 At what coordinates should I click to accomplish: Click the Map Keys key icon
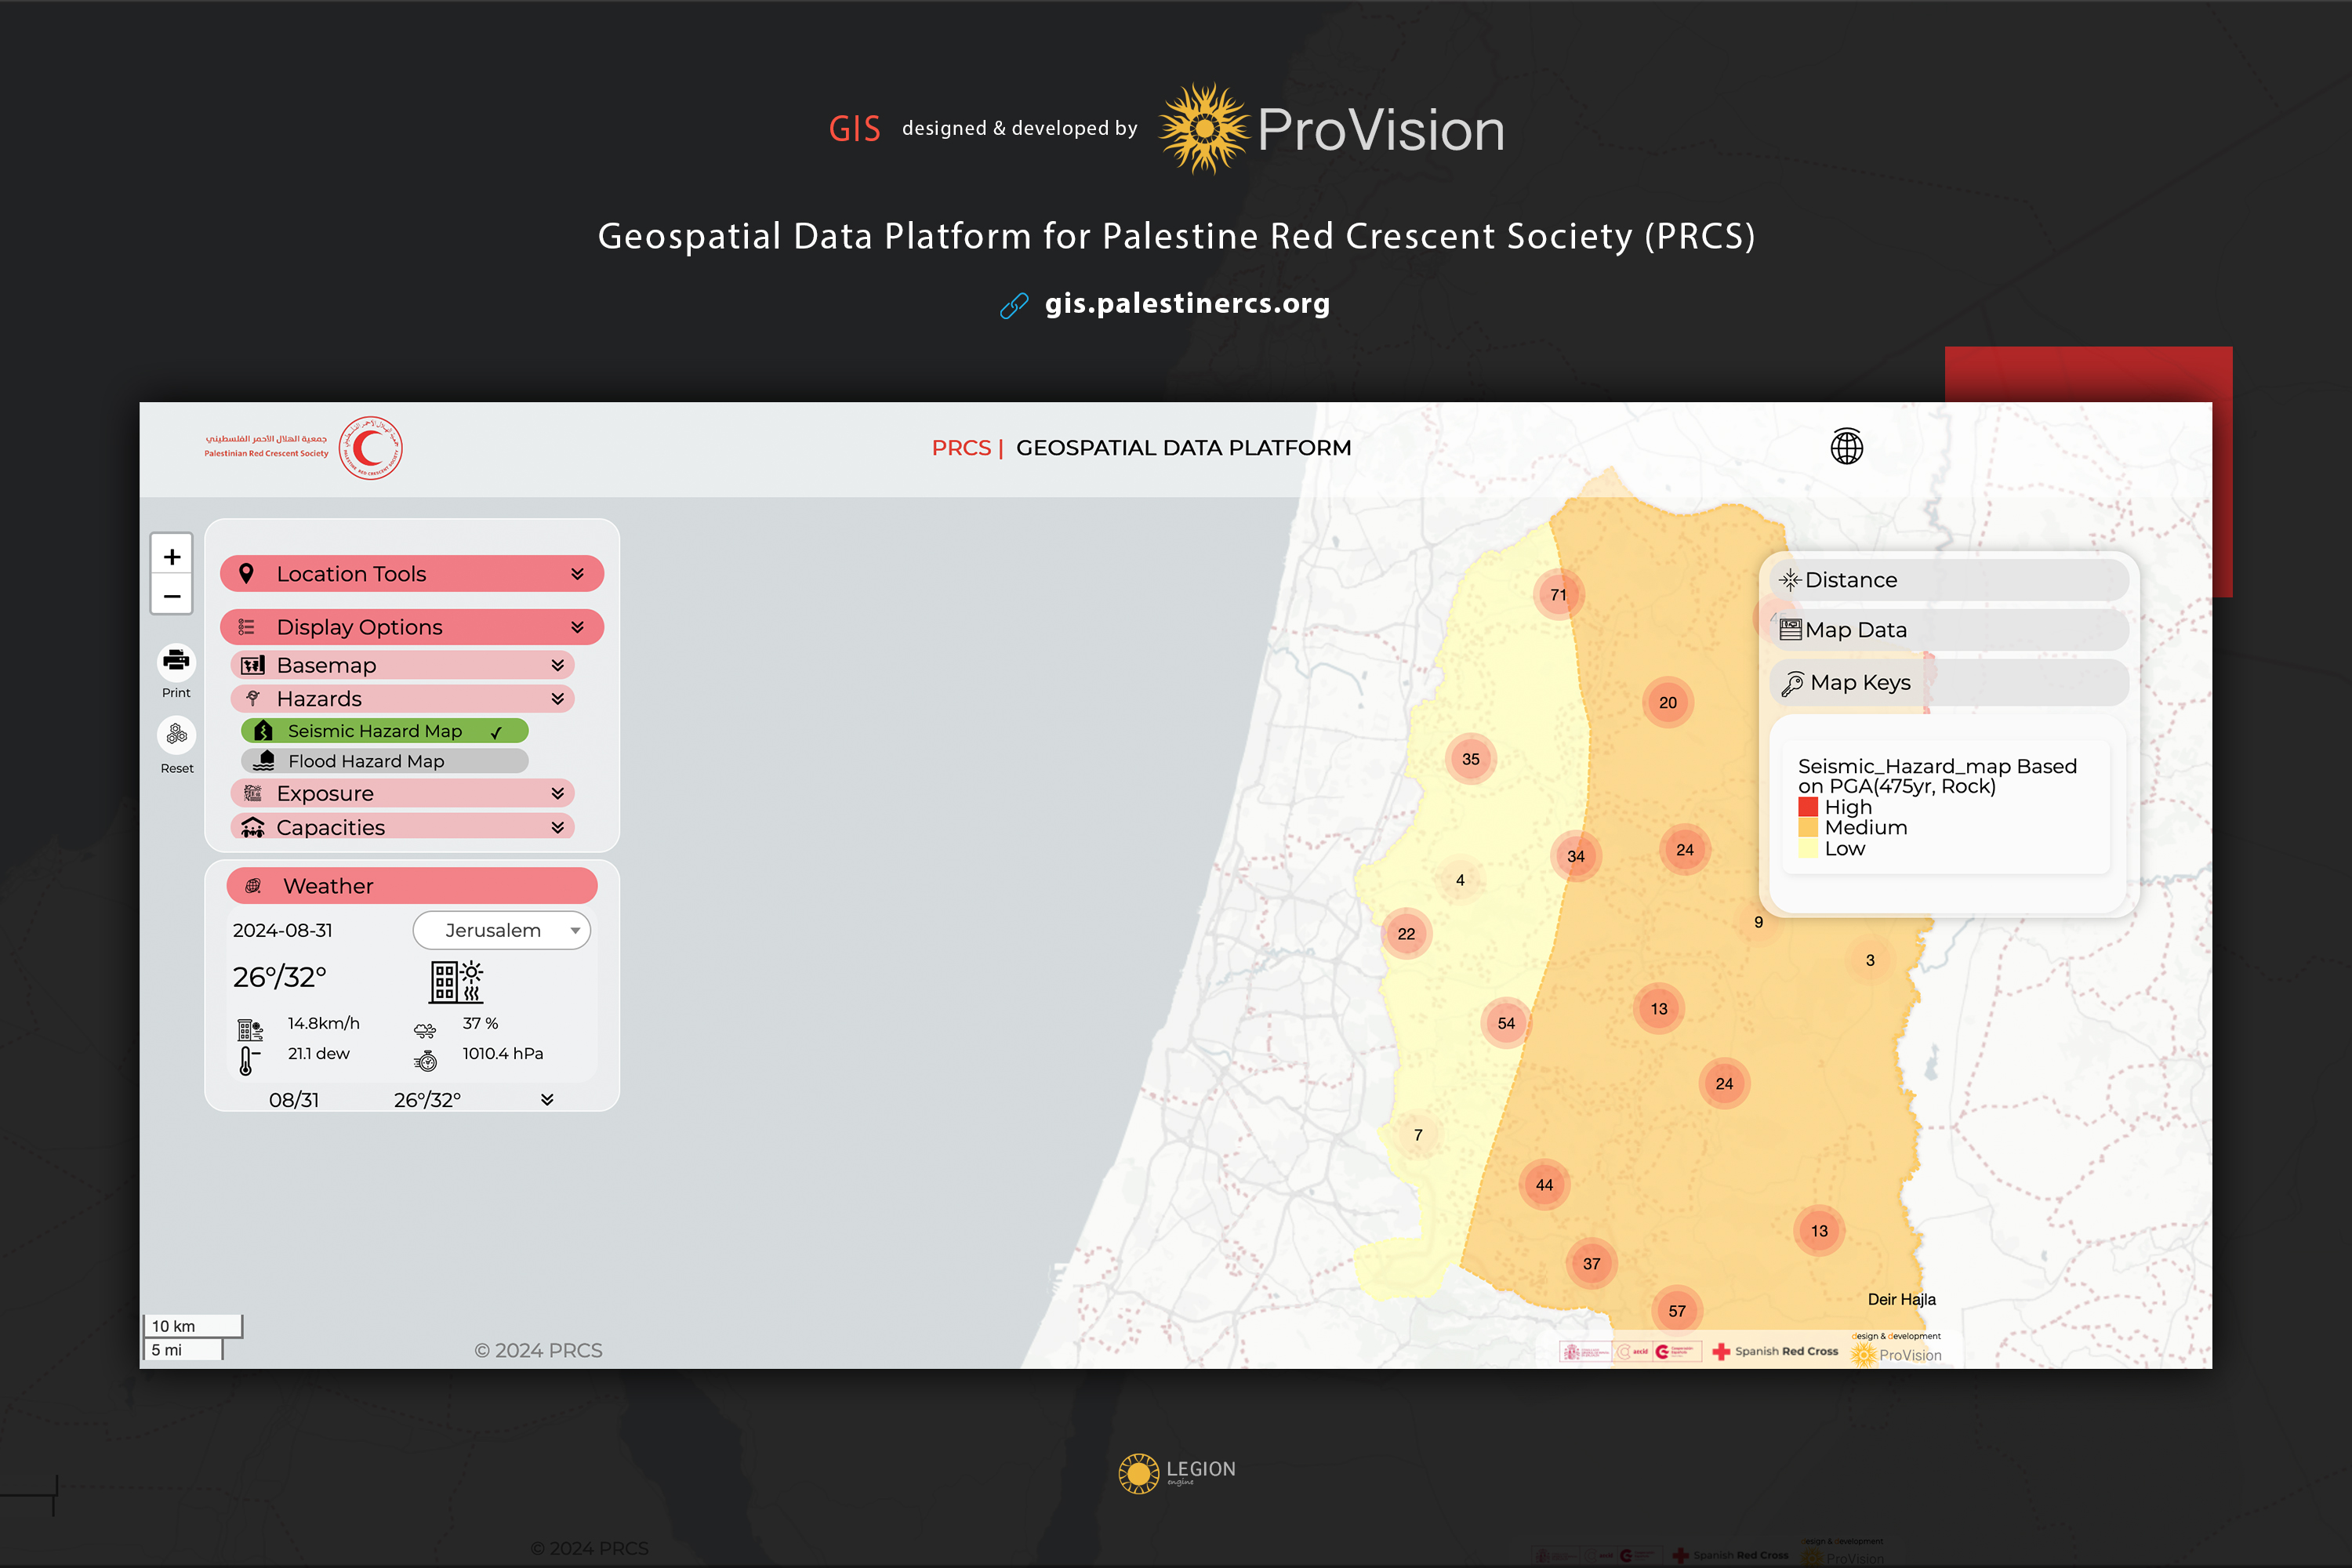tap(1792, 683)
